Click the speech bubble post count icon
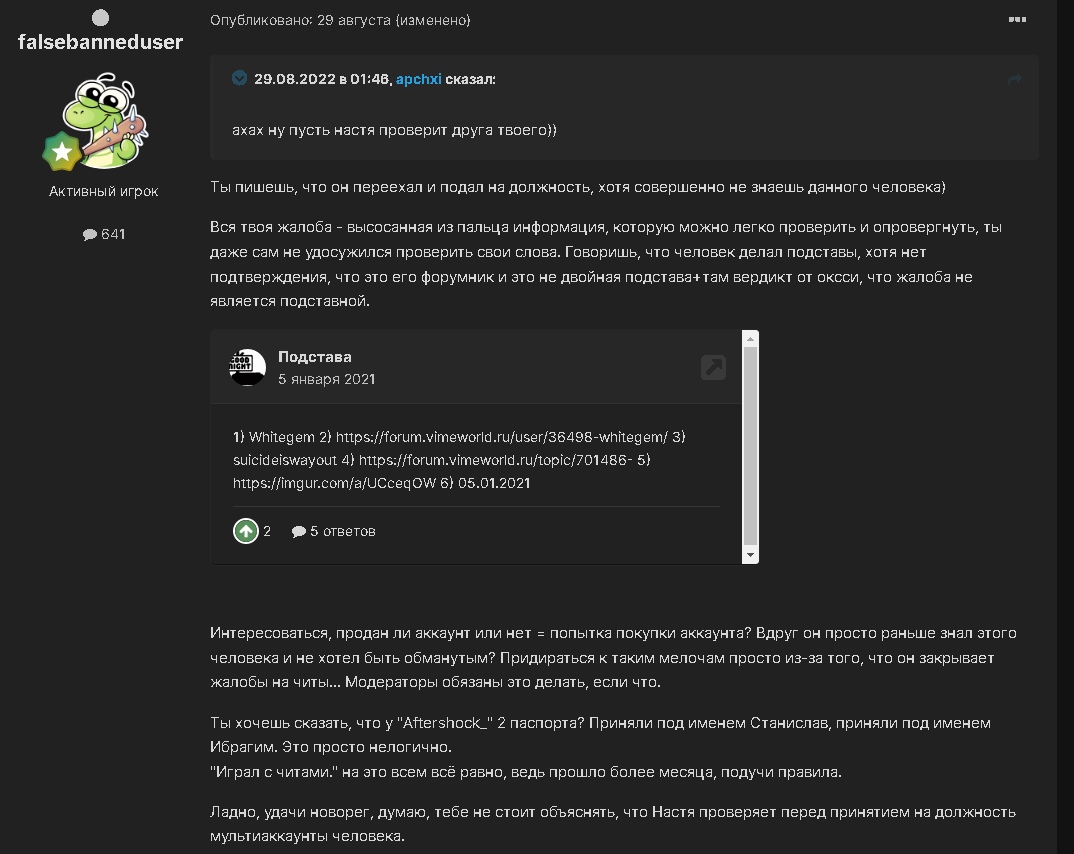The height and width of the screenshot is (854, 1074). pos(90,235)
